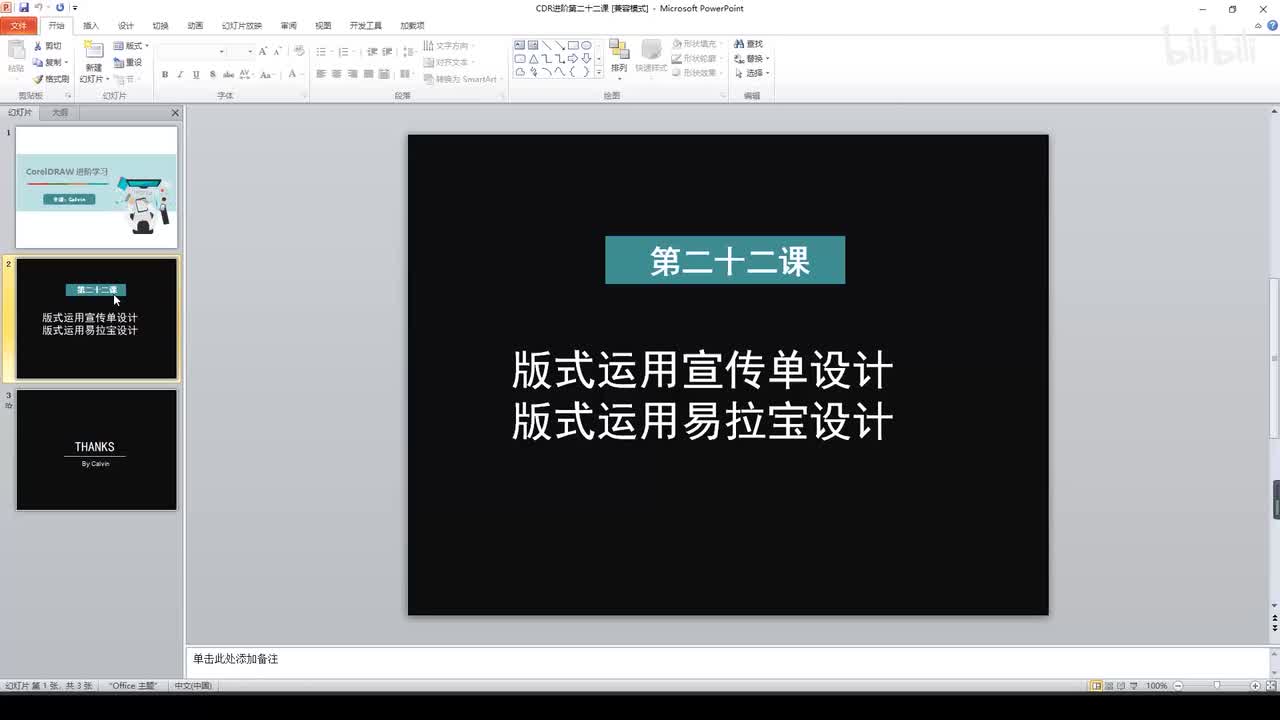Cut selection with the scissors 剪切 button
Viewport: 1280px width, 720px height.
coord(47,46)
